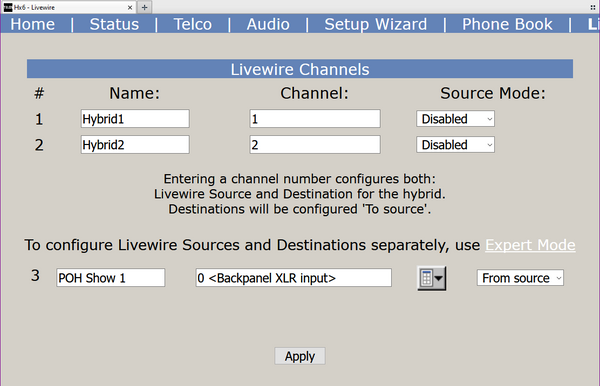Go to the Home page
Viewport: 600px width, 386px height.
tap(33, 24)
